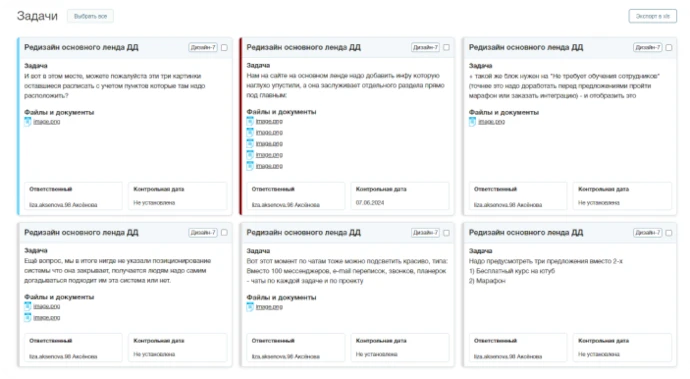Click the Выбрать все button

[90, 16]
